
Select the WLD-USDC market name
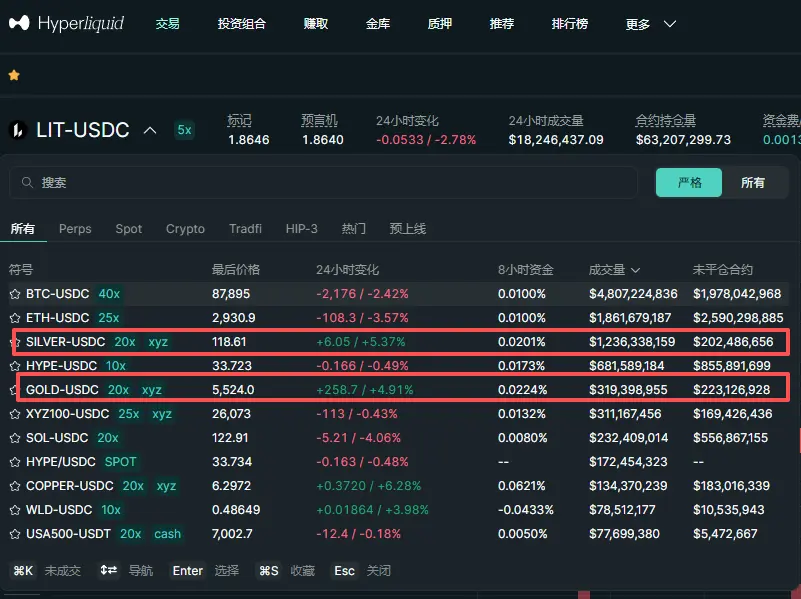pyautogui.click(x=59, y=510)
